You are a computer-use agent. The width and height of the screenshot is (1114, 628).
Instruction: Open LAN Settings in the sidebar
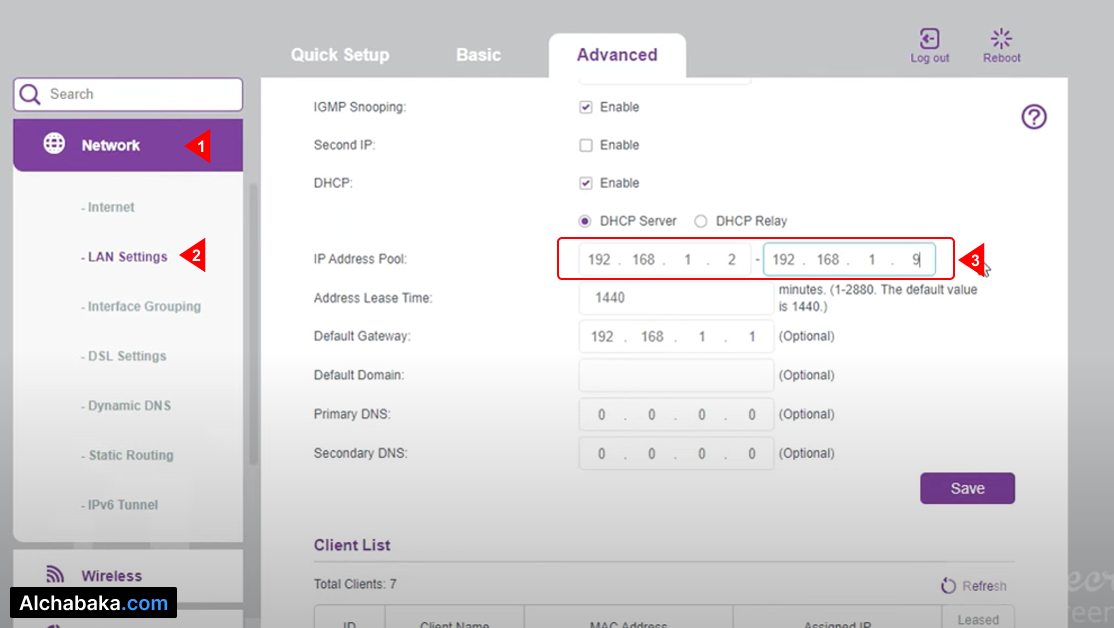127,257
